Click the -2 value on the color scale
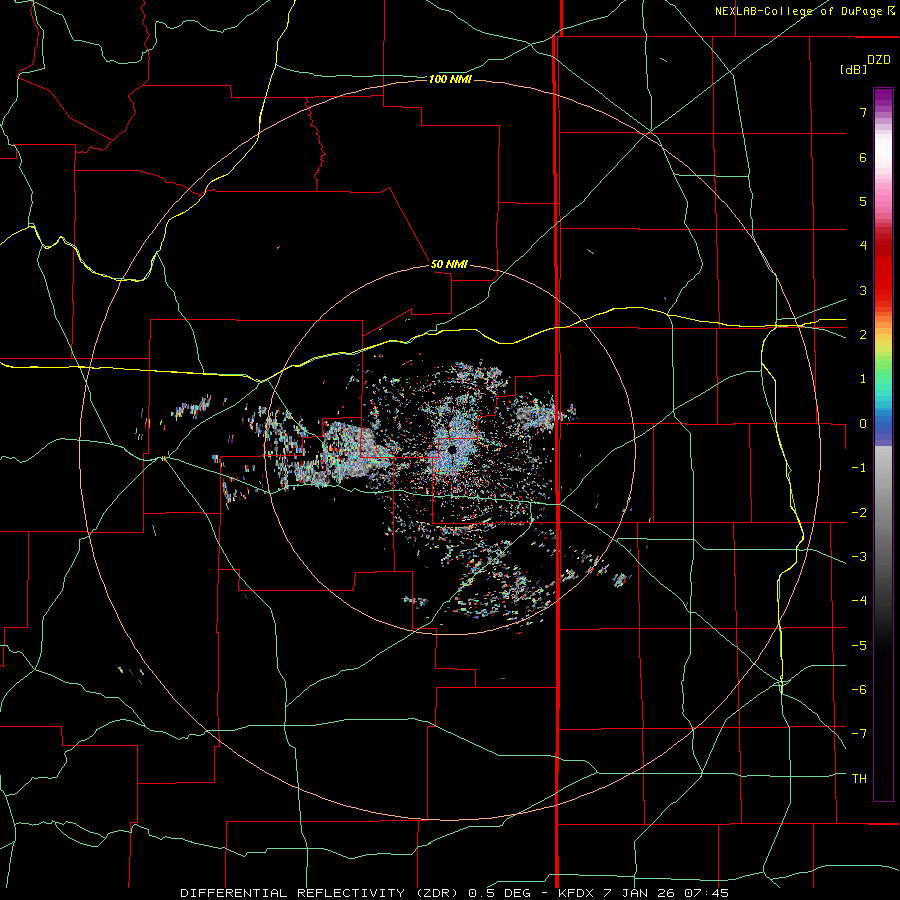 (x=859, y=513)
